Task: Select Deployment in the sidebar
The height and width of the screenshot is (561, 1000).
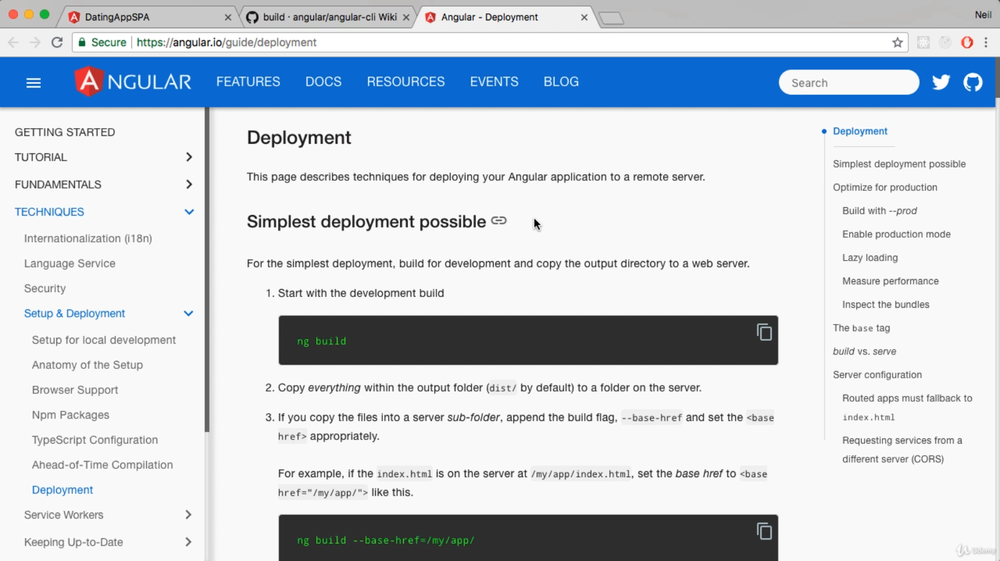Action: tap(62, 490)
